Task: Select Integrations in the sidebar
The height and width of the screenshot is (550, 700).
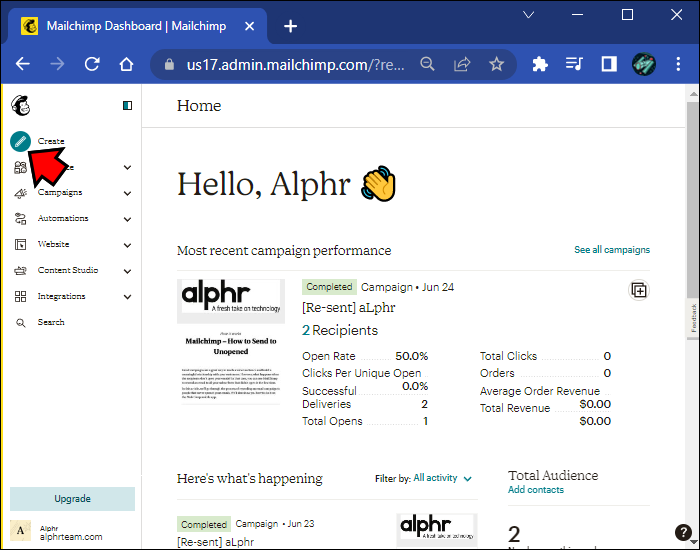Action: coord(62,296)
